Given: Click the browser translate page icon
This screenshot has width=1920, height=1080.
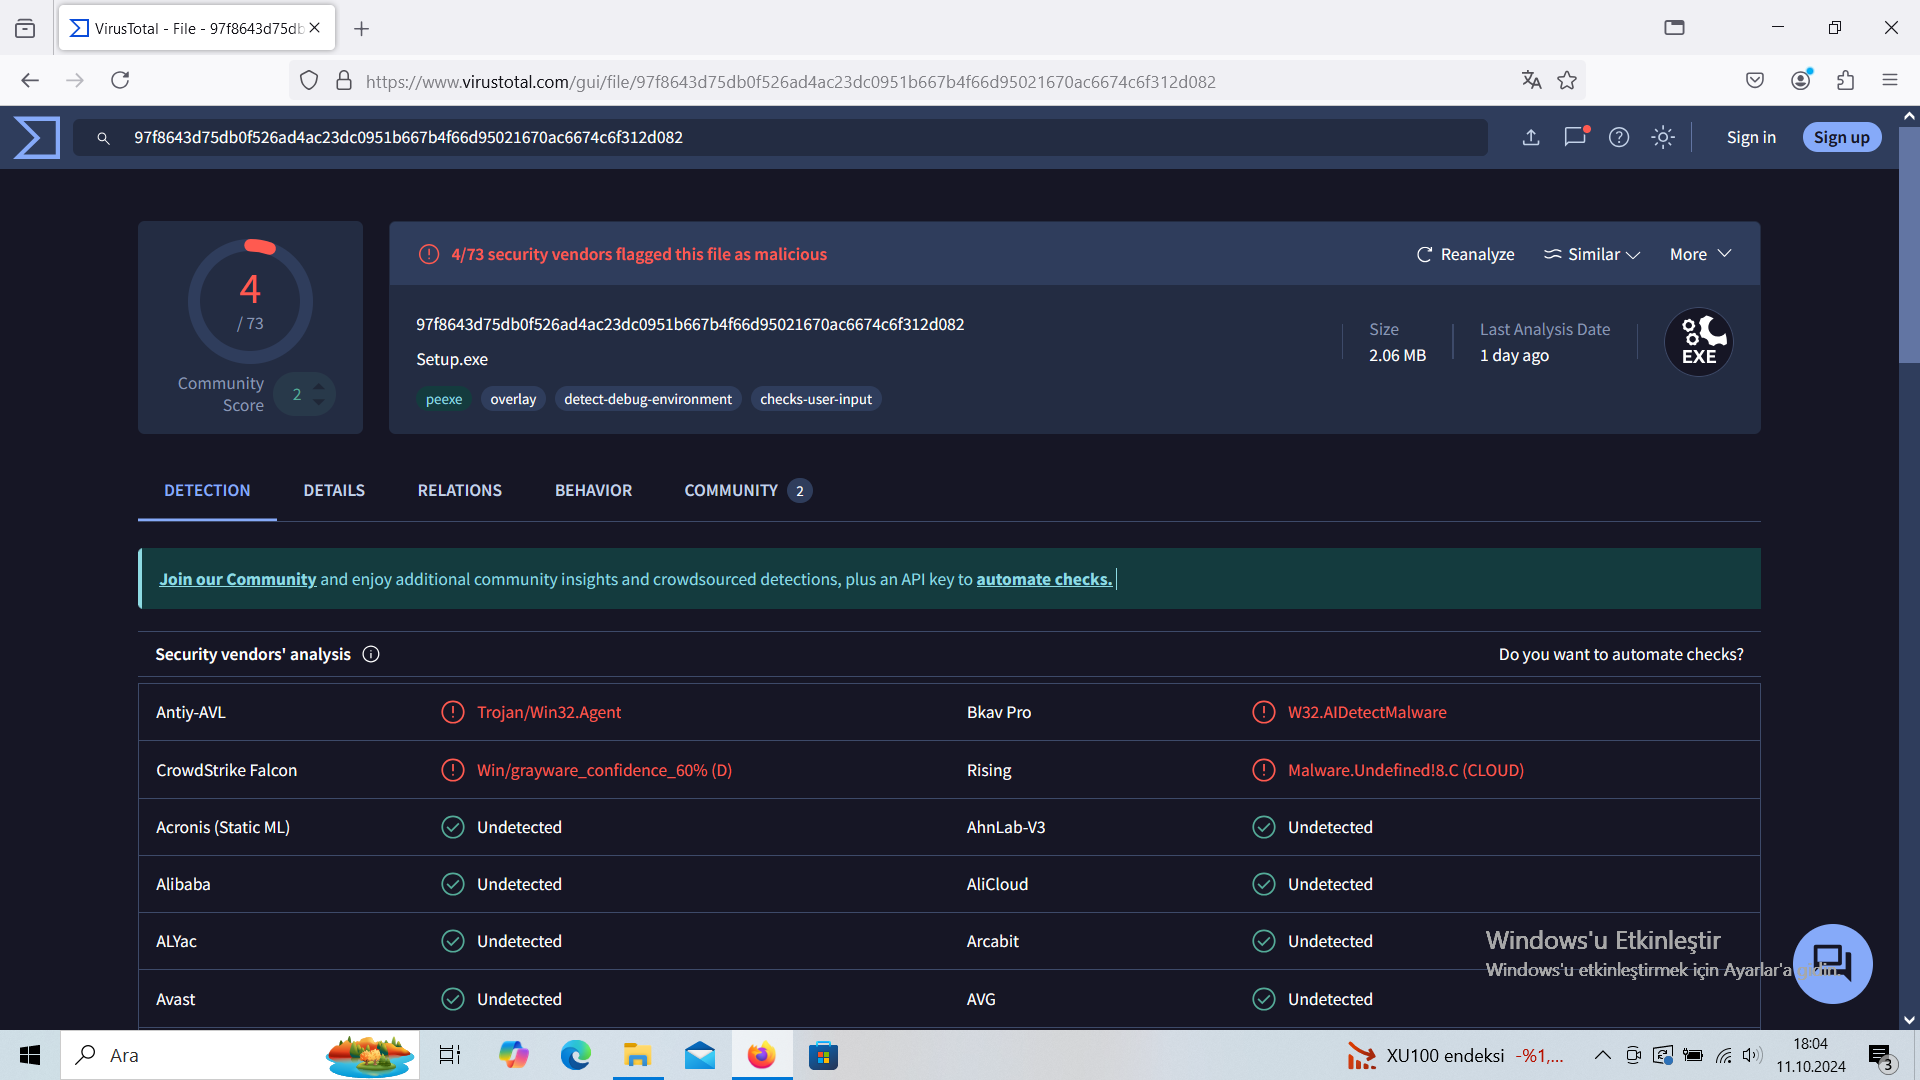Looking at the screenshot, I should point(1531,81).
